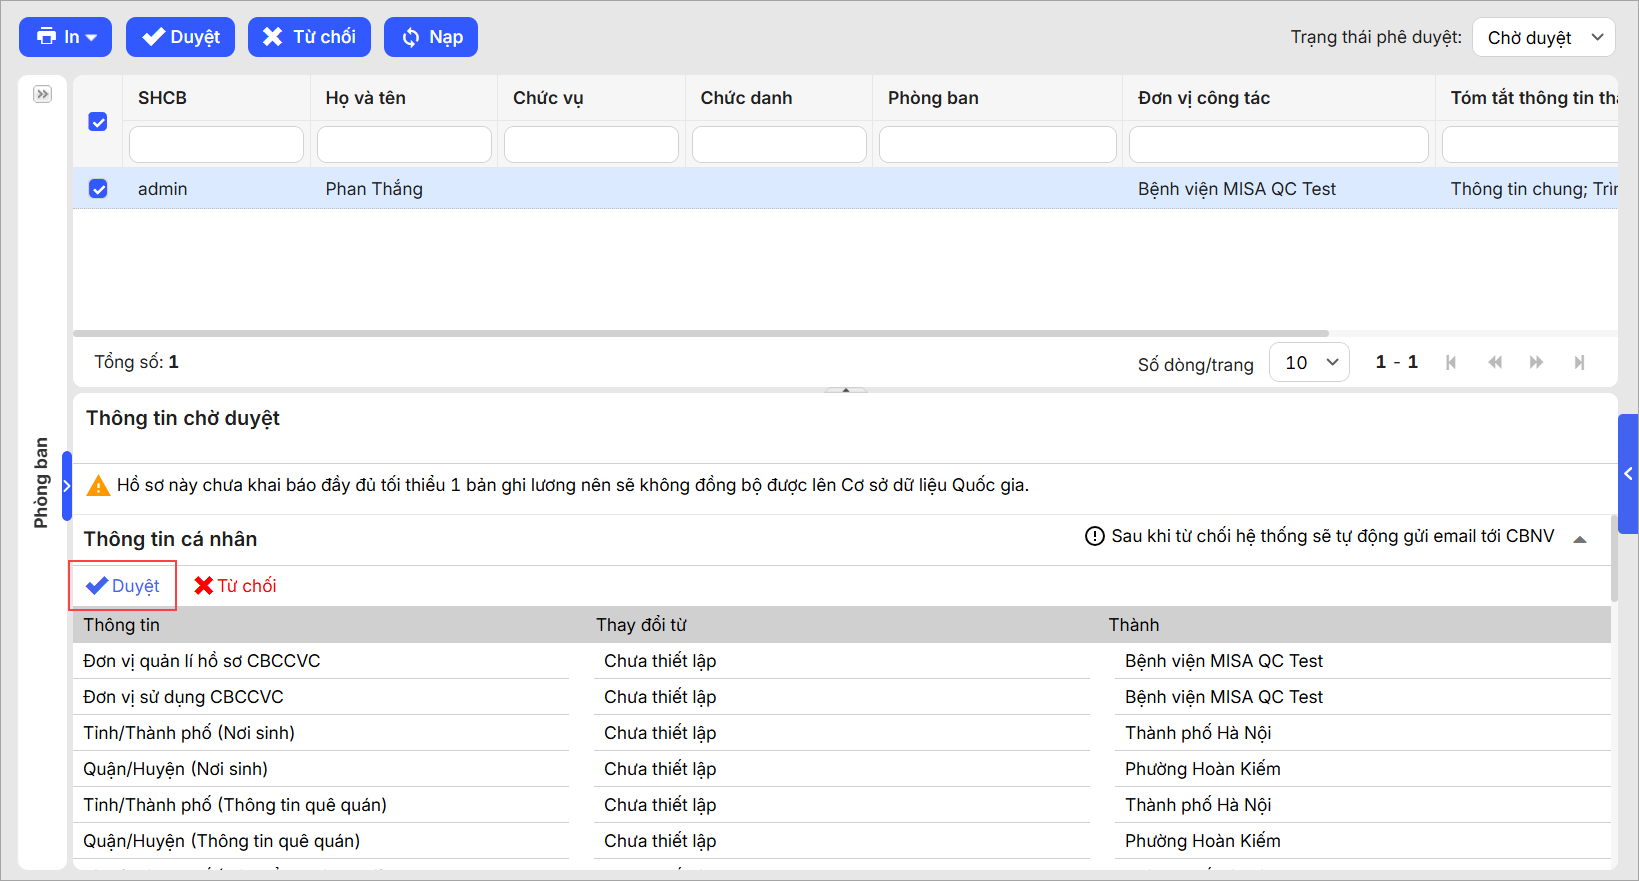
Task: Reload data with Nạp button
Action: tap(431, 37)
